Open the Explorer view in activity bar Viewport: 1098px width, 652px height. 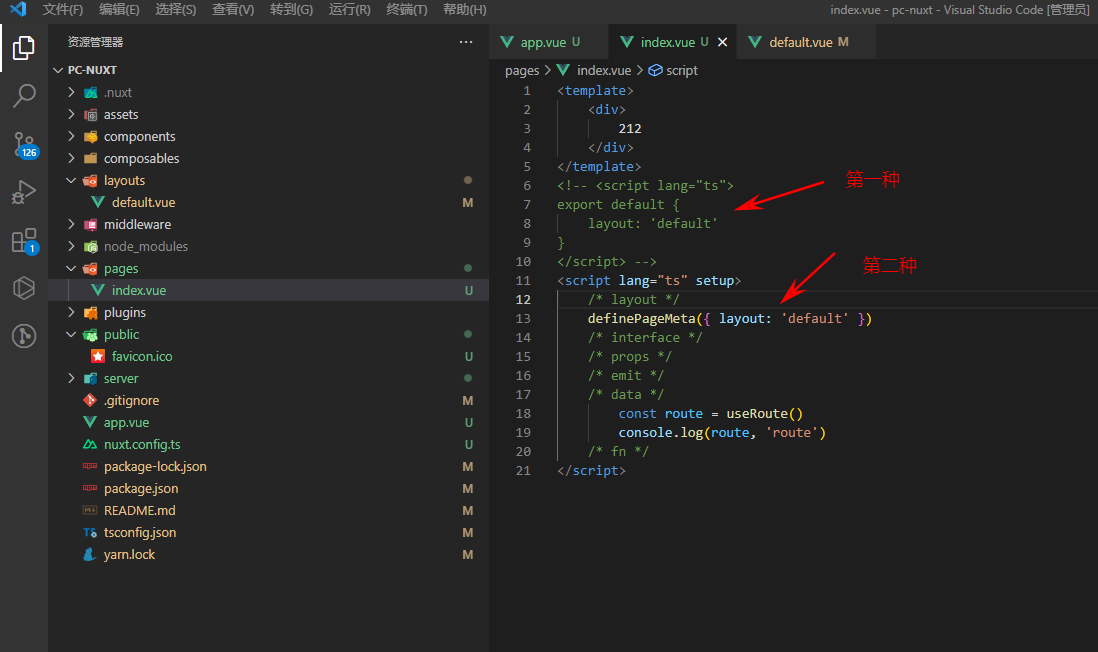pyautogui.click(x=24, y=48)
